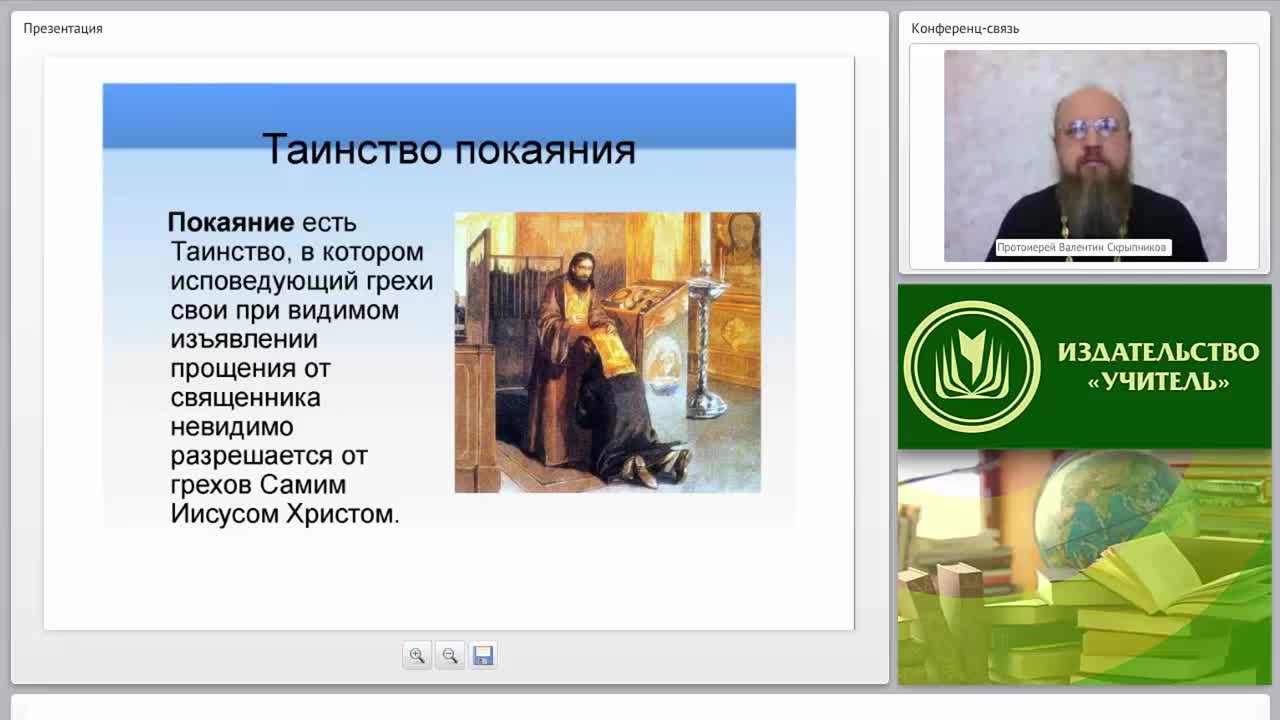Zoom out of the presentation slide

pos(450,656)
